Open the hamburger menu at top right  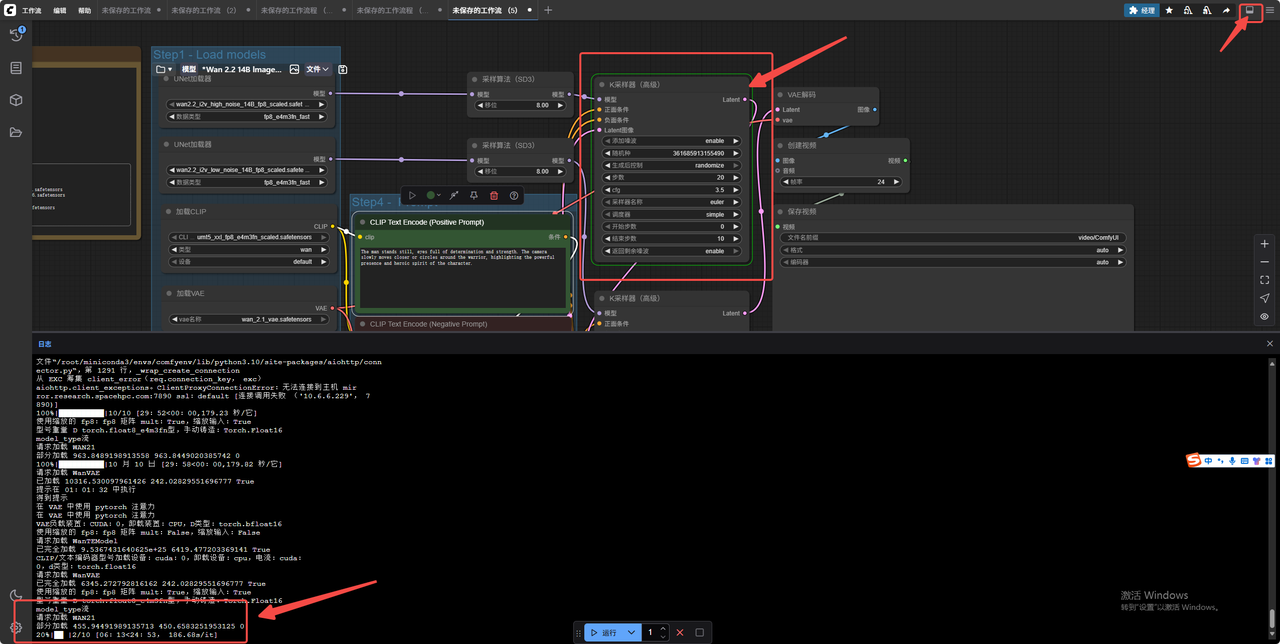(x=1270, y=10)
